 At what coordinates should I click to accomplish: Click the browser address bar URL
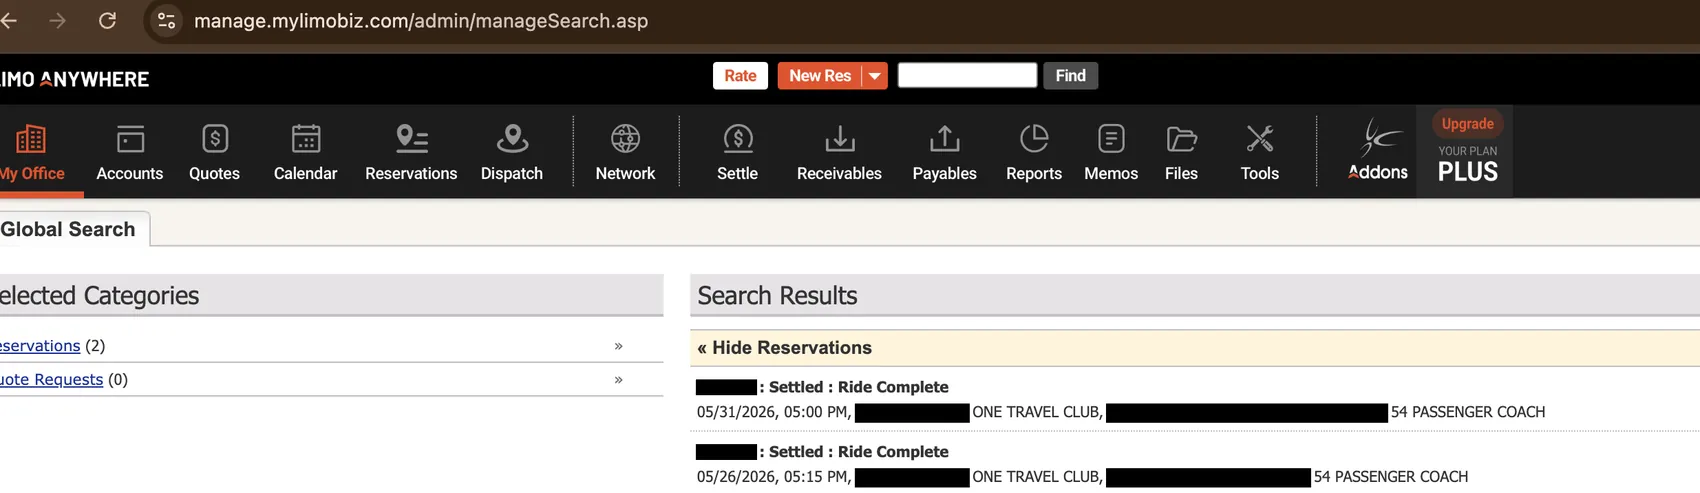[421, 21]
